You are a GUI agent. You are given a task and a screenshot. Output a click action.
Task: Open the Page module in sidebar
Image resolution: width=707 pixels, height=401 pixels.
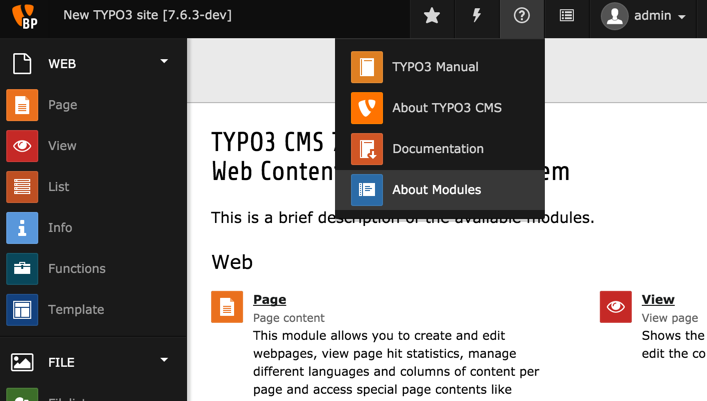click(63, 105)
